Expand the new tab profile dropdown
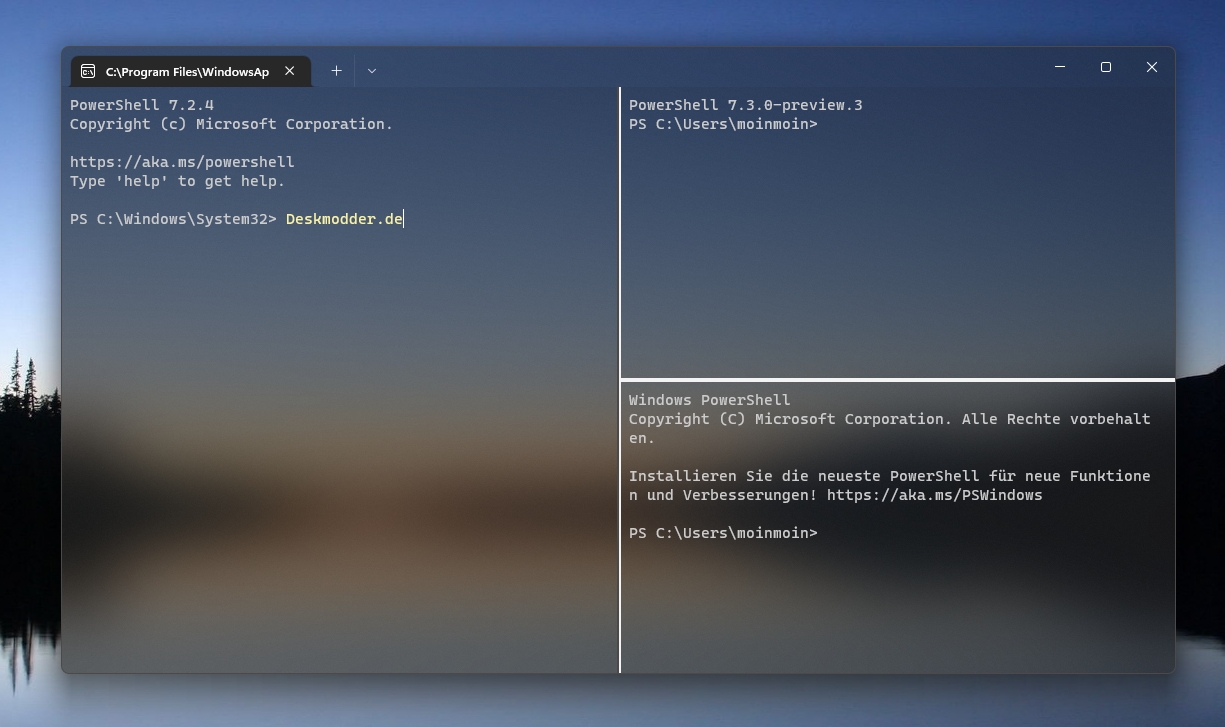The width and height of the screenshot is (1225, 727). pyautogui.click(x=372, y=71)
